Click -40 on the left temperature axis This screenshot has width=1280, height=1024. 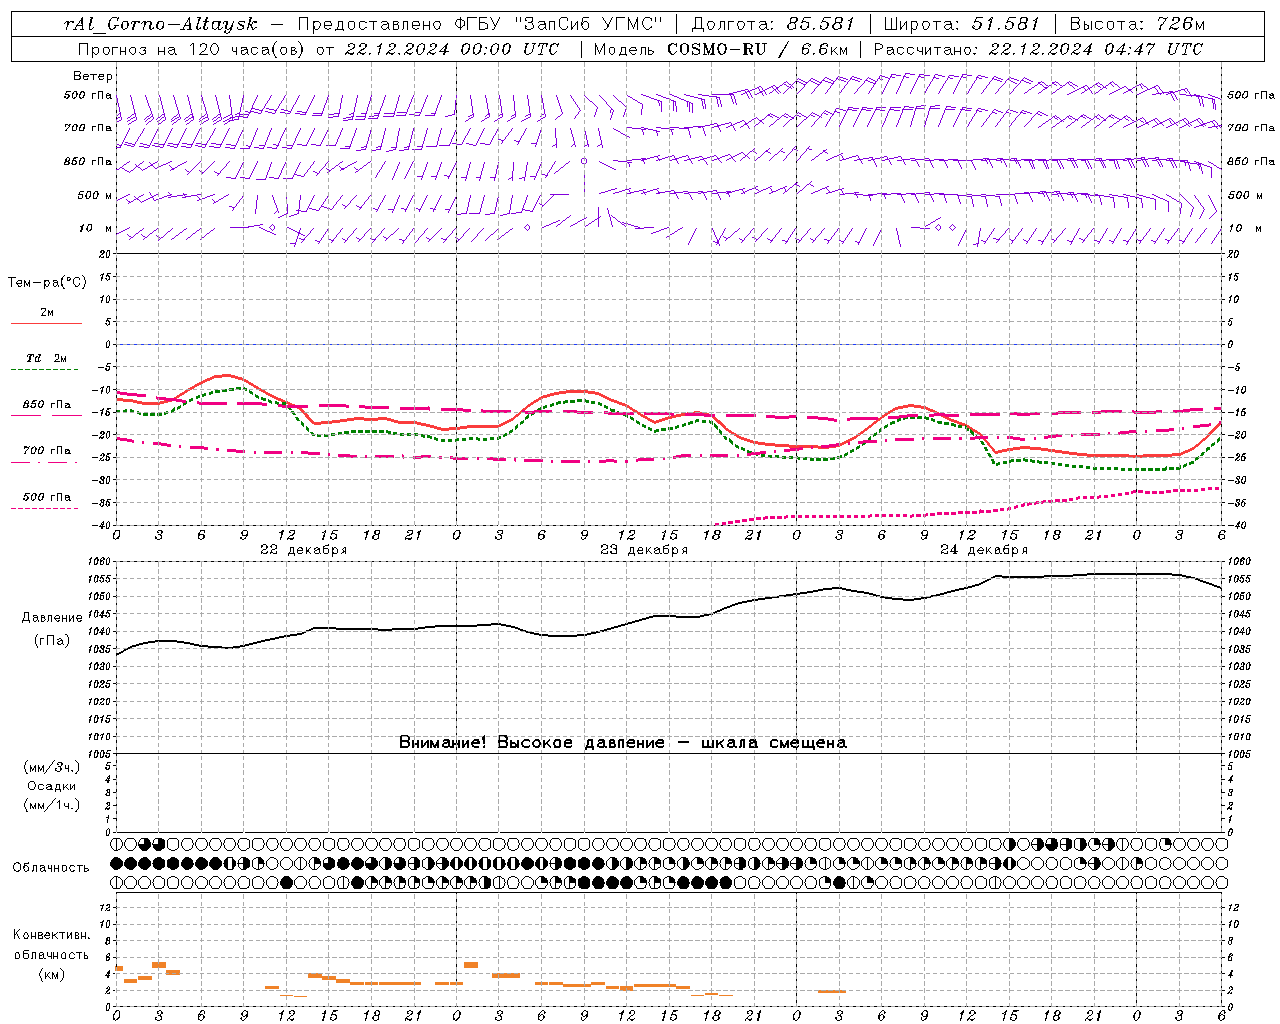tap(103, 525)
